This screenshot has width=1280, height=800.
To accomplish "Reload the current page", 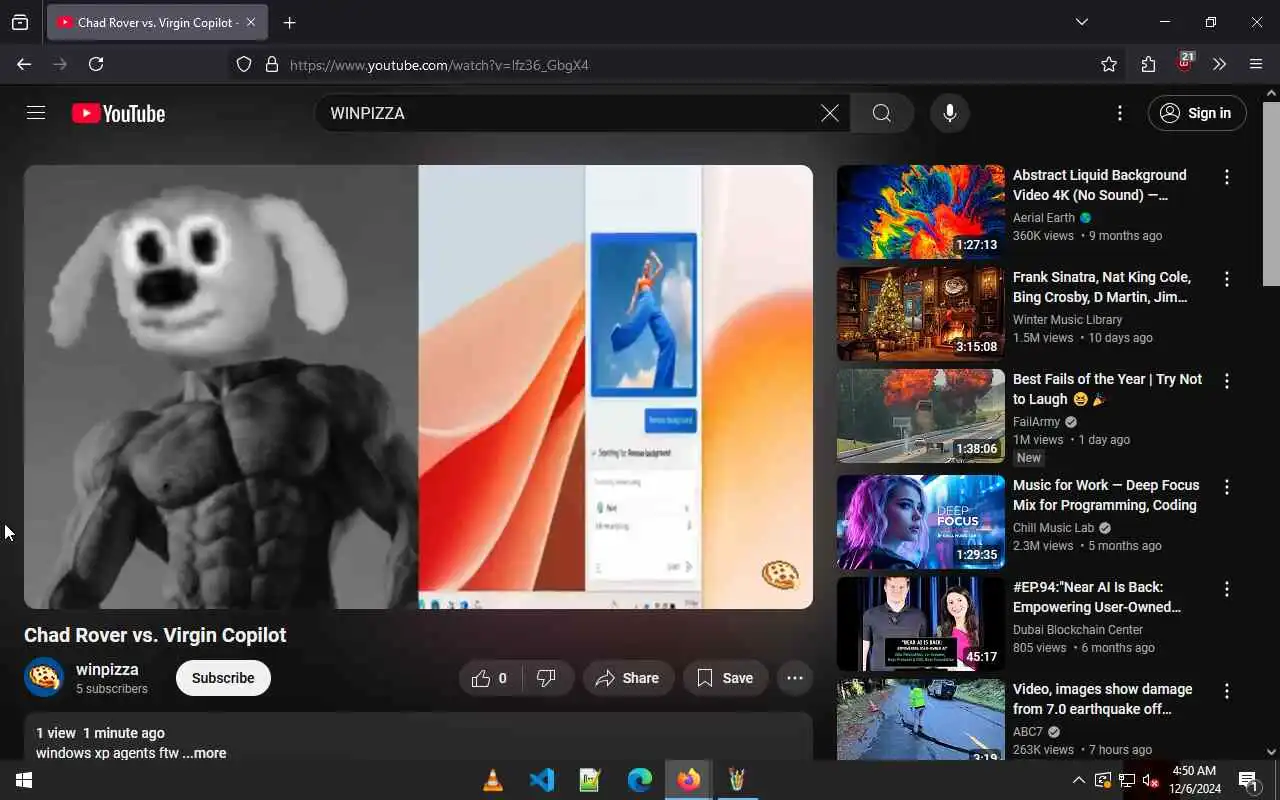I will click(96, 64).
